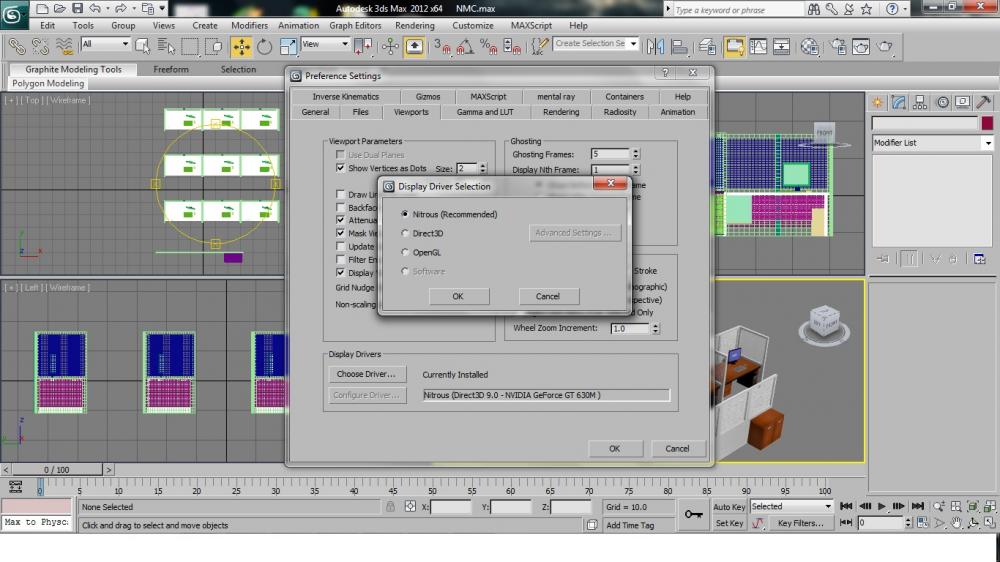Click the Unlink Selection chain icon
Viewport: 1000px width, 562px height.
[x=41, y=46]
